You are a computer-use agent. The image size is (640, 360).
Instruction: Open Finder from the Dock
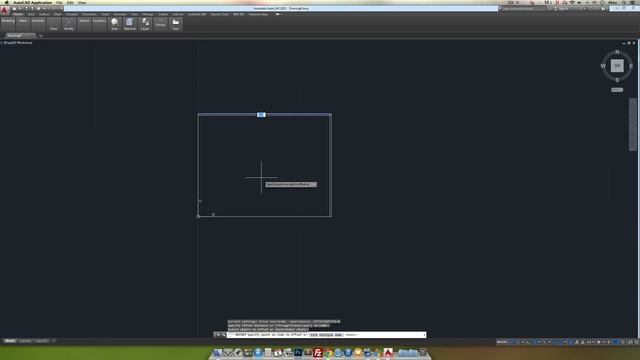218,353
